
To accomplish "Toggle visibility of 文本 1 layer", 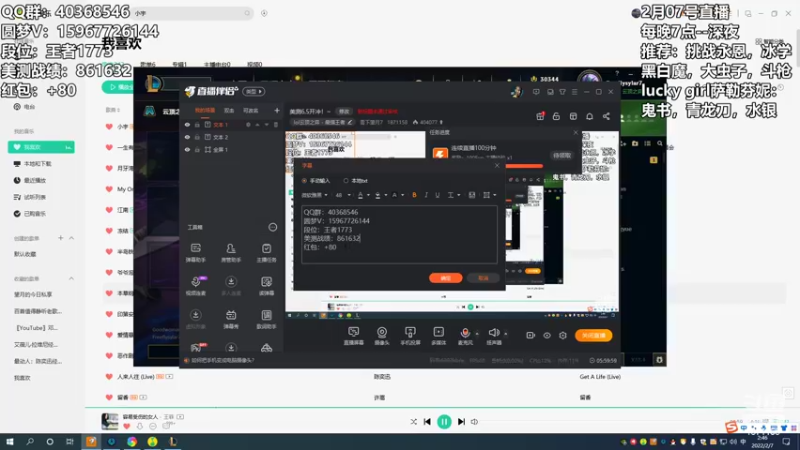I will 187,124.
